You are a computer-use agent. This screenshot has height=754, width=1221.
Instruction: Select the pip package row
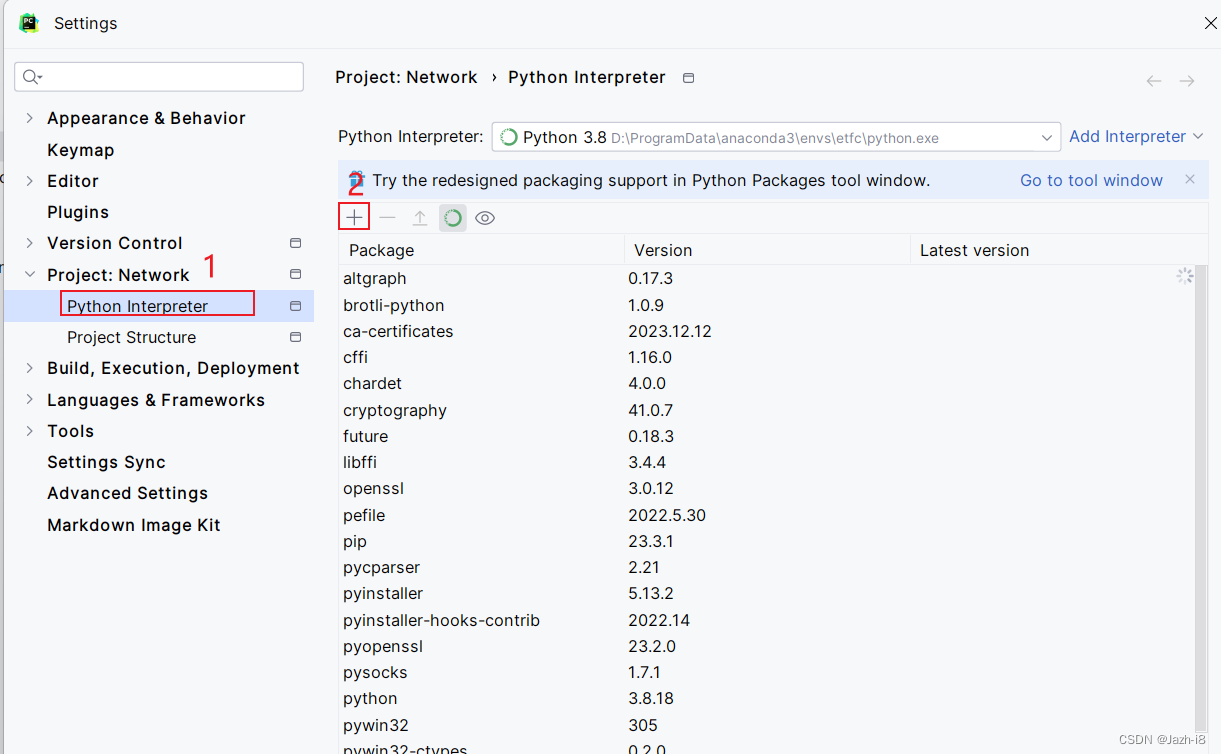(x=767, y=541)
